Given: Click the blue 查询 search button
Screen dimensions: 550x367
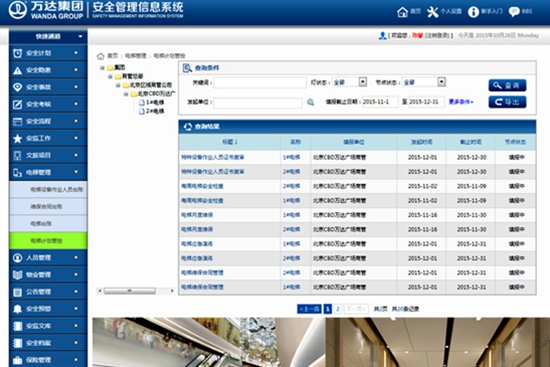Looking at the screenshot, I should coord(507,85).
